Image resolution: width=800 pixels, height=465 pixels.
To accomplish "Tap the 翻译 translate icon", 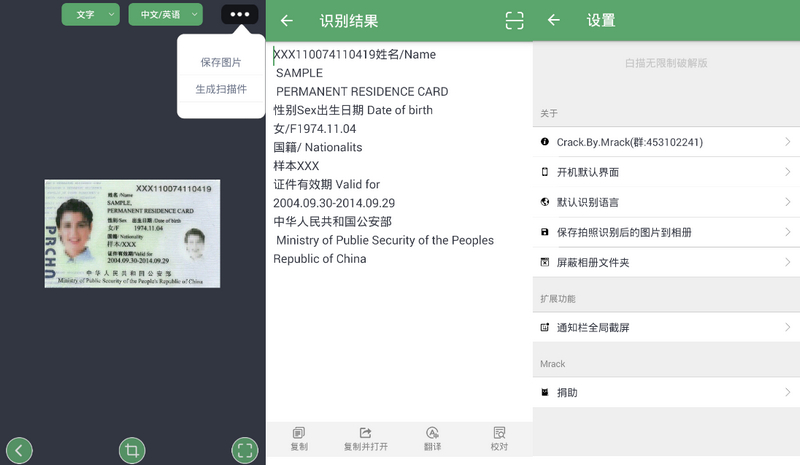I will point(432,438).
